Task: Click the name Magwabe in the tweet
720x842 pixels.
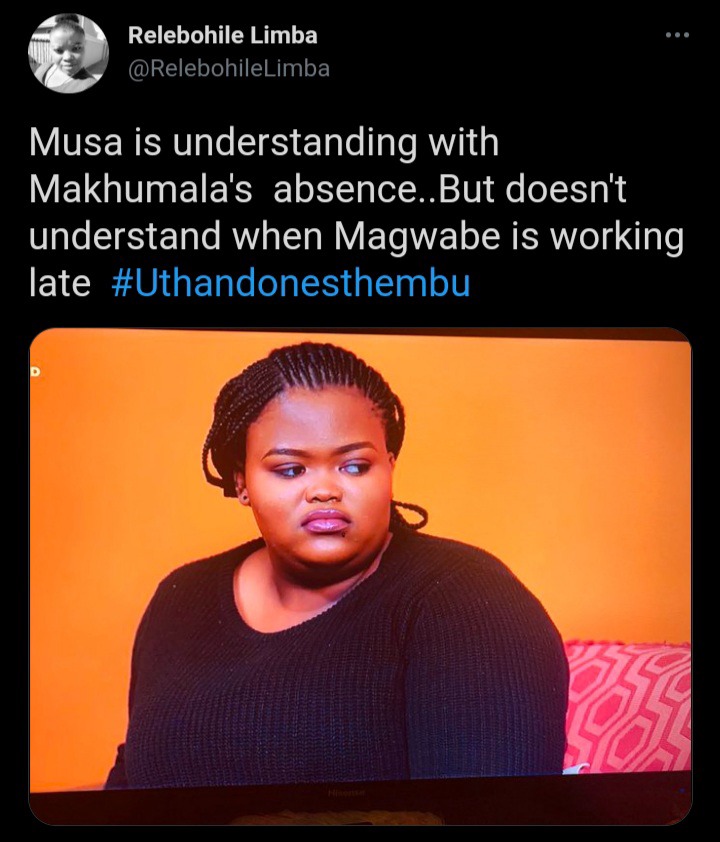Action: click(418, 237)
